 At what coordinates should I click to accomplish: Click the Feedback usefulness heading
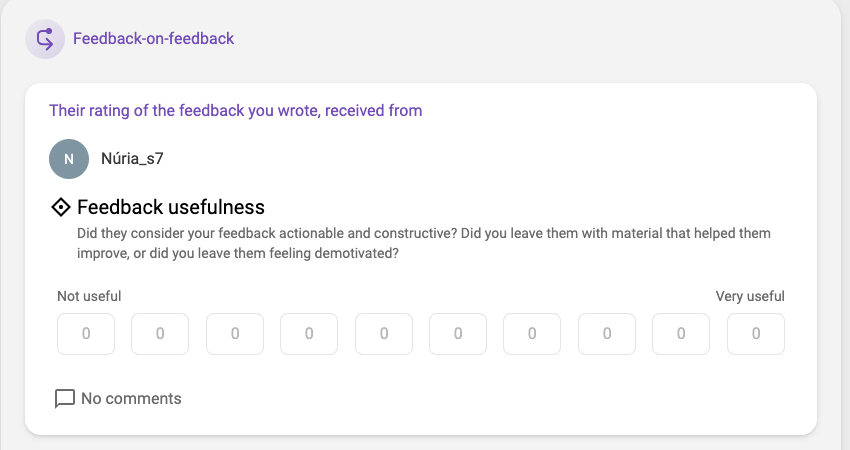click(x=171, y=207)
